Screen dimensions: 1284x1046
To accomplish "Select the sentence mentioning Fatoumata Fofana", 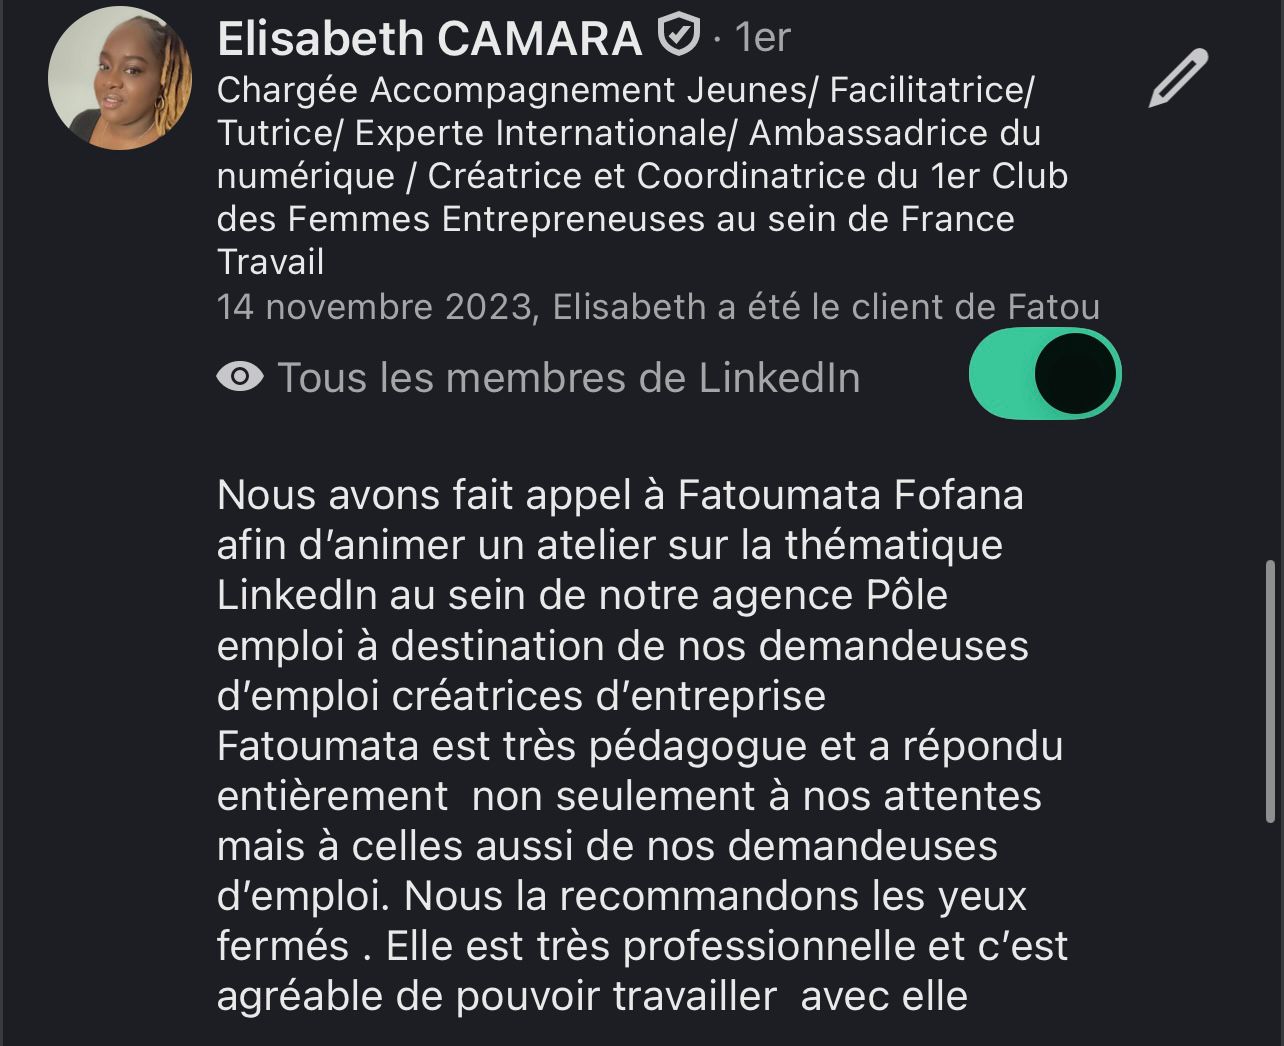I will (620, 494).
